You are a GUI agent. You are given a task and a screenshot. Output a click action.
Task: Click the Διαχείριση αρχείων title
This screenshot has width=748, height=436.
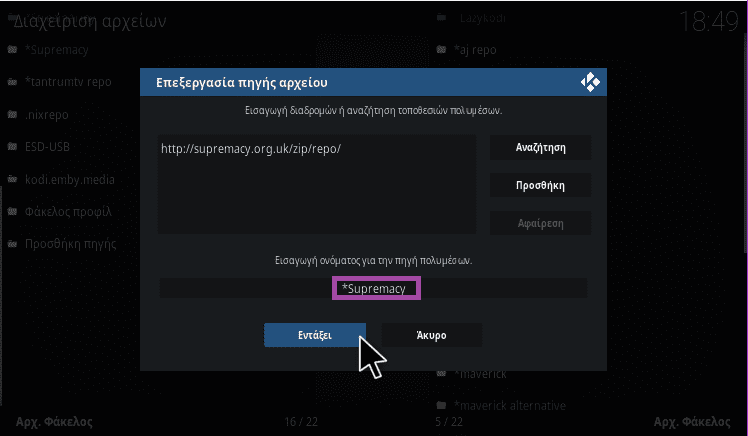click(x=90, y=21)
